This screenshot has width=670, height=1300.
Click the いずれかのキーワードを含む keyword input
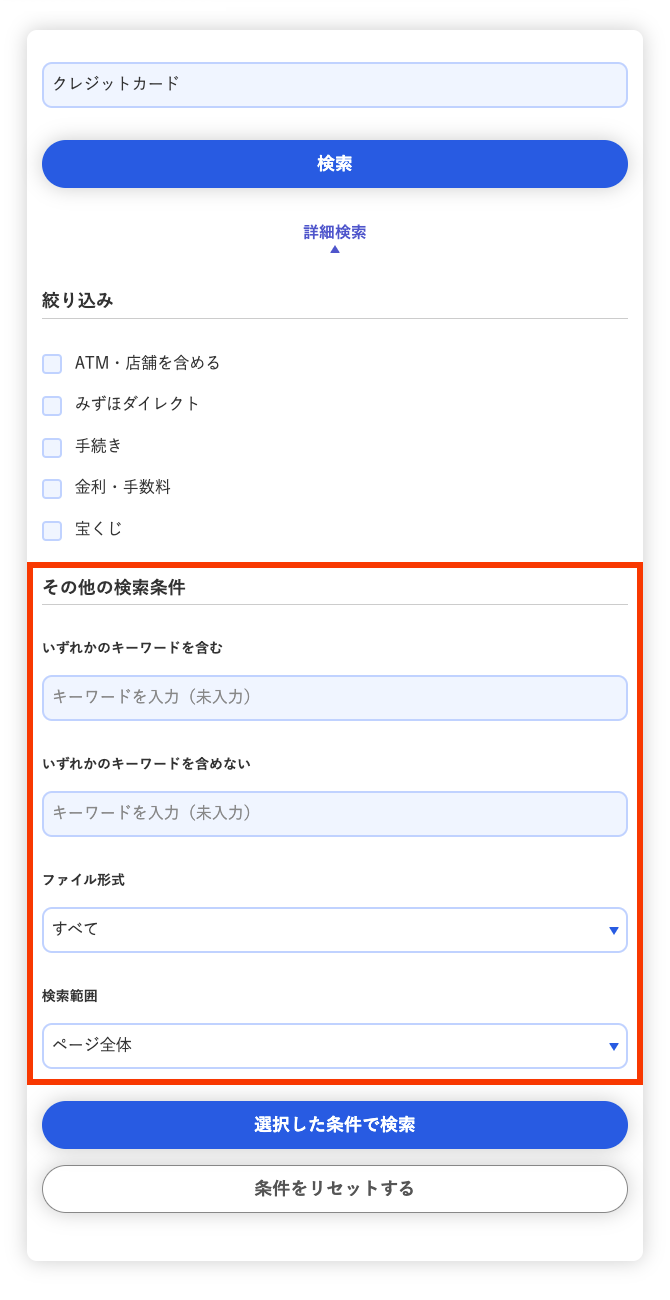(x=335, y=698)
